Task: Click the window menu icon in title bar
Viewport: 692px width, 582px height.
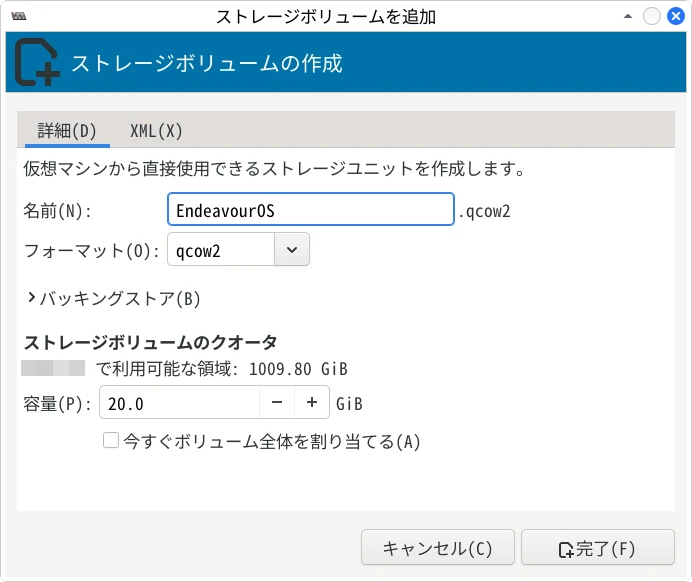Action: (x=16, y=17)
